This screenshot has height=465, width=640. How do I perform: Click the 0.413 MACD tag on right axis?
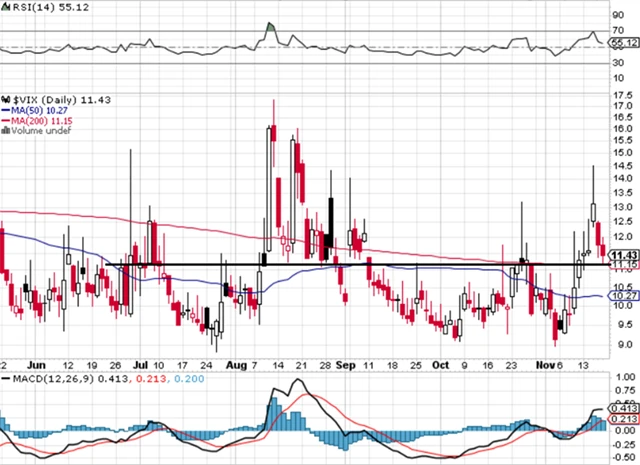pyautogui.click(x=623, y=408)
